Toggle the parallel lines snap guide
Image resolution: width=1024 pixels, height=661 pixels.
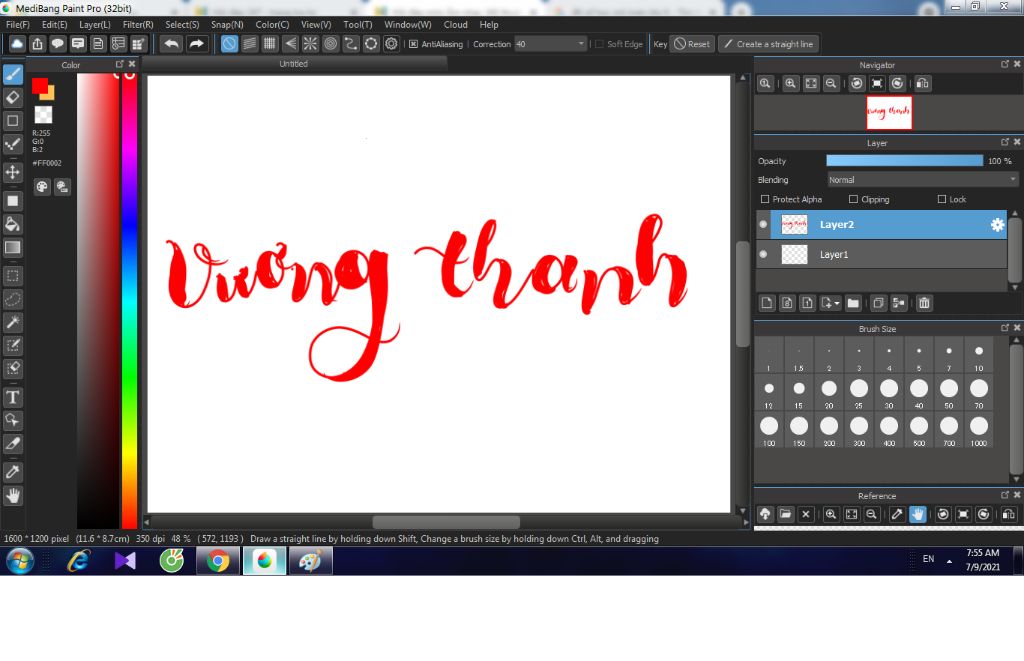coord(249,44)
